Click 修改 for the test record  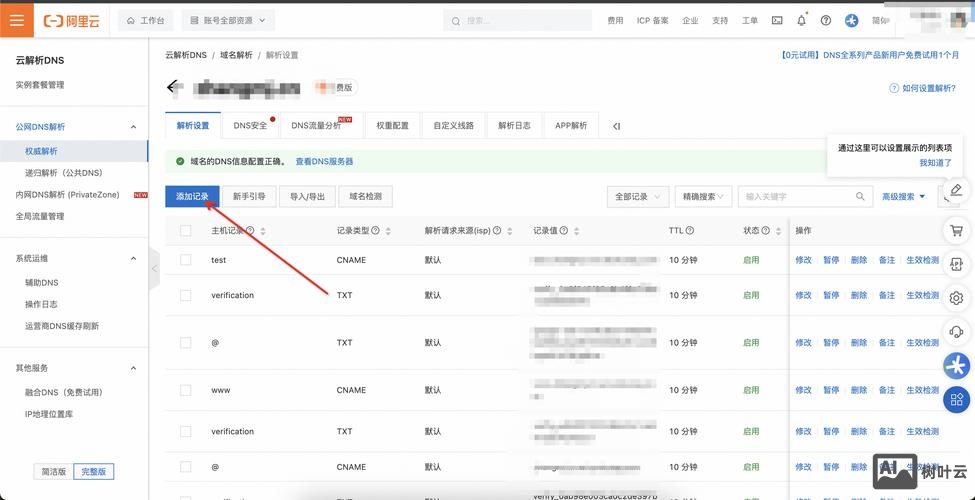pyautogui.click(x=803, y=260)
